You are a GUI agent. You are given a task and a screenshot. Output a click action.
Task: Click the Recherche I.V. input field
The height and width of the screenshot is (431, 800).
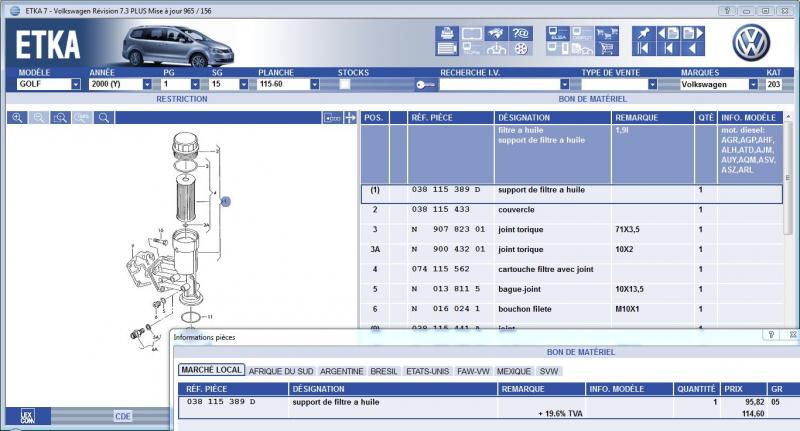click(x=499, y=84)
